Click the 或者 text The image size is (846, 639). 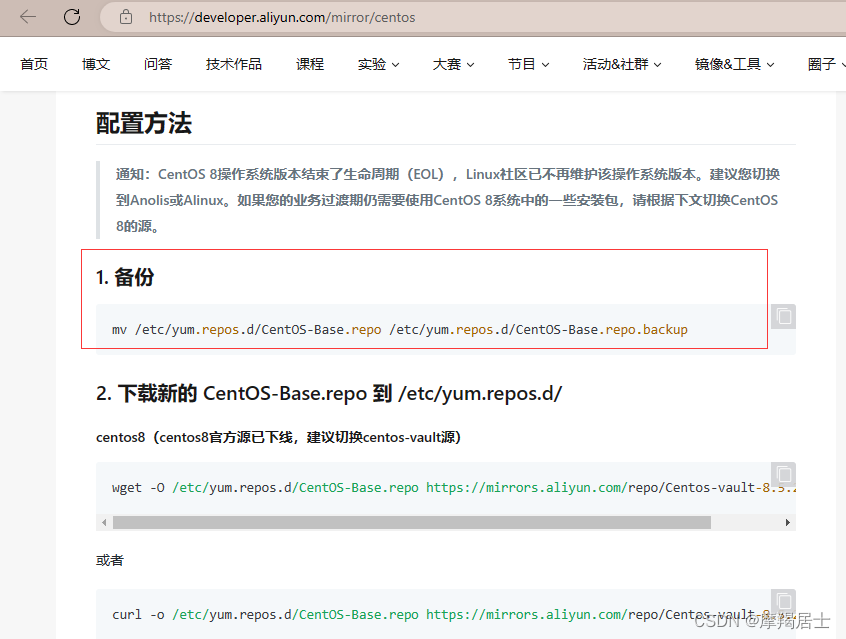(110, 560)
